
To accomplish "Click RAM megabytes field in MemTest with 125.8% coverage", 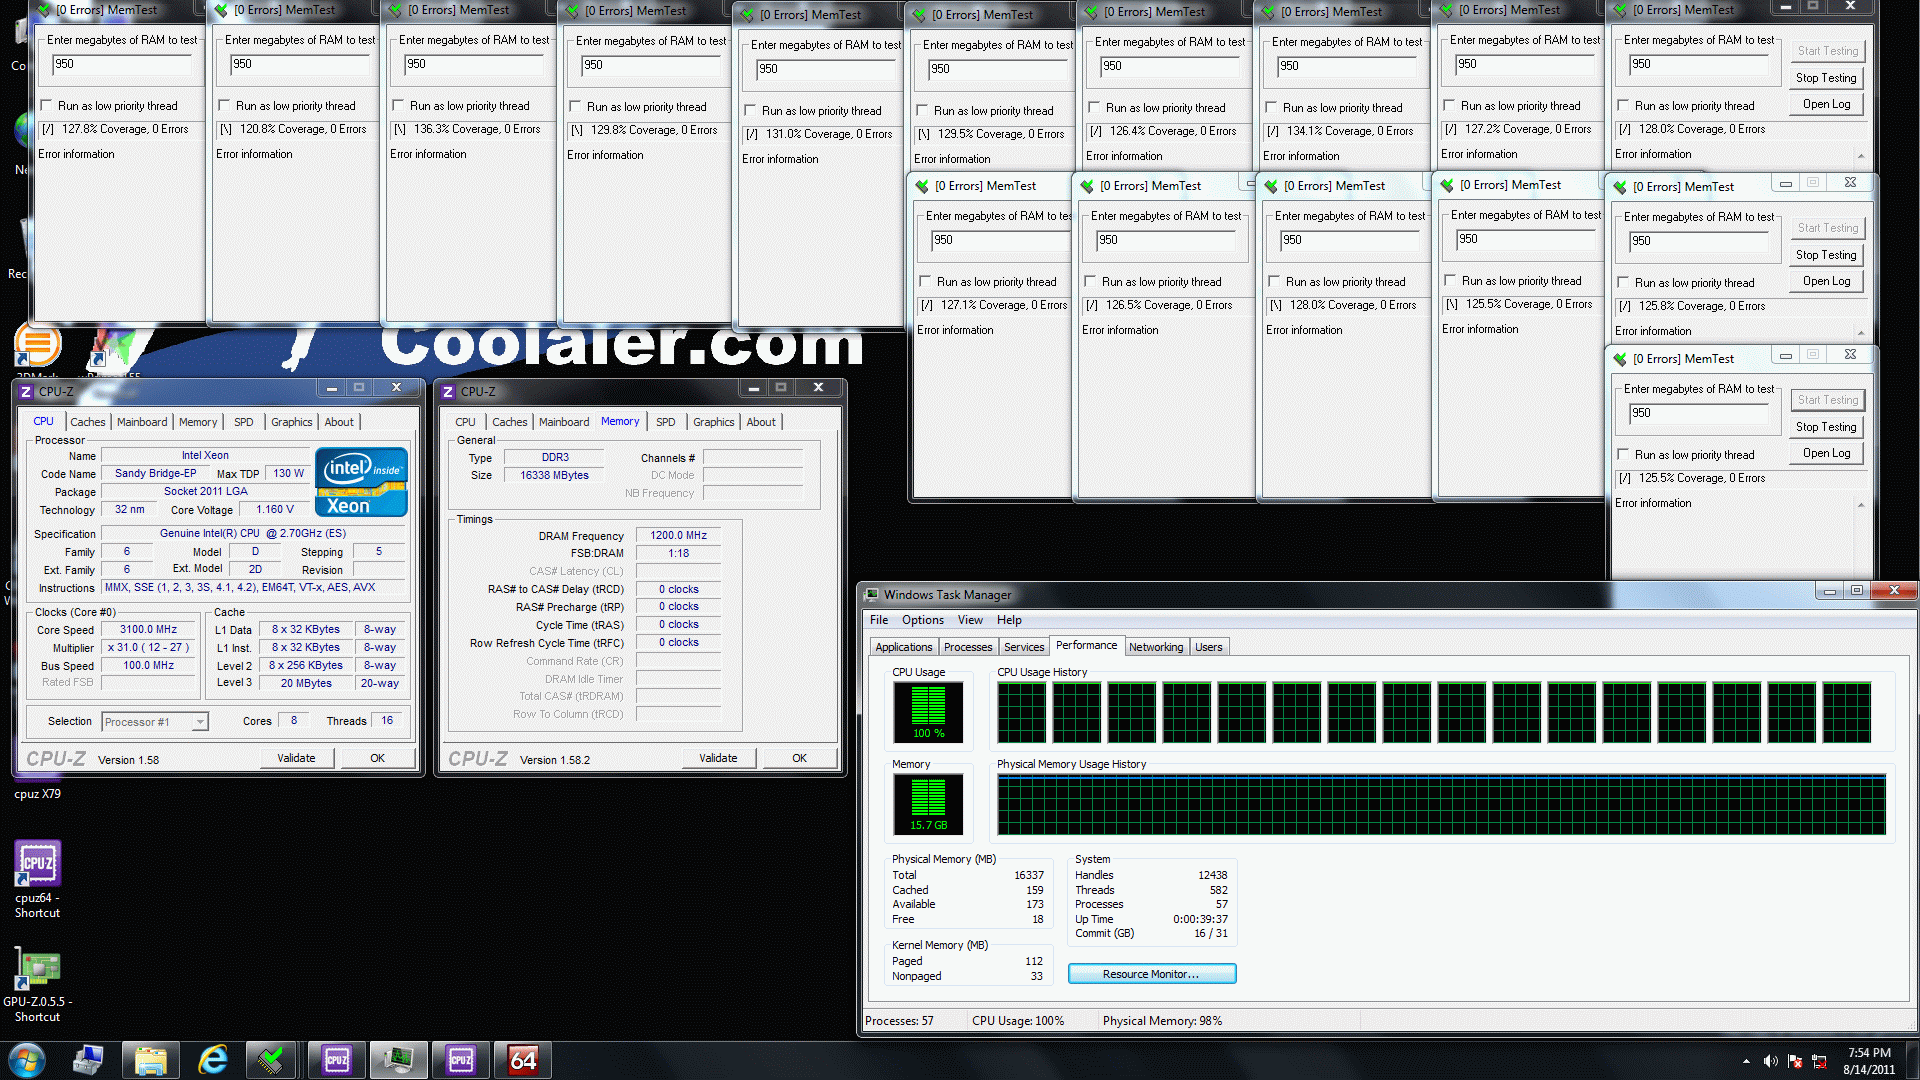I will (1698, 241).
